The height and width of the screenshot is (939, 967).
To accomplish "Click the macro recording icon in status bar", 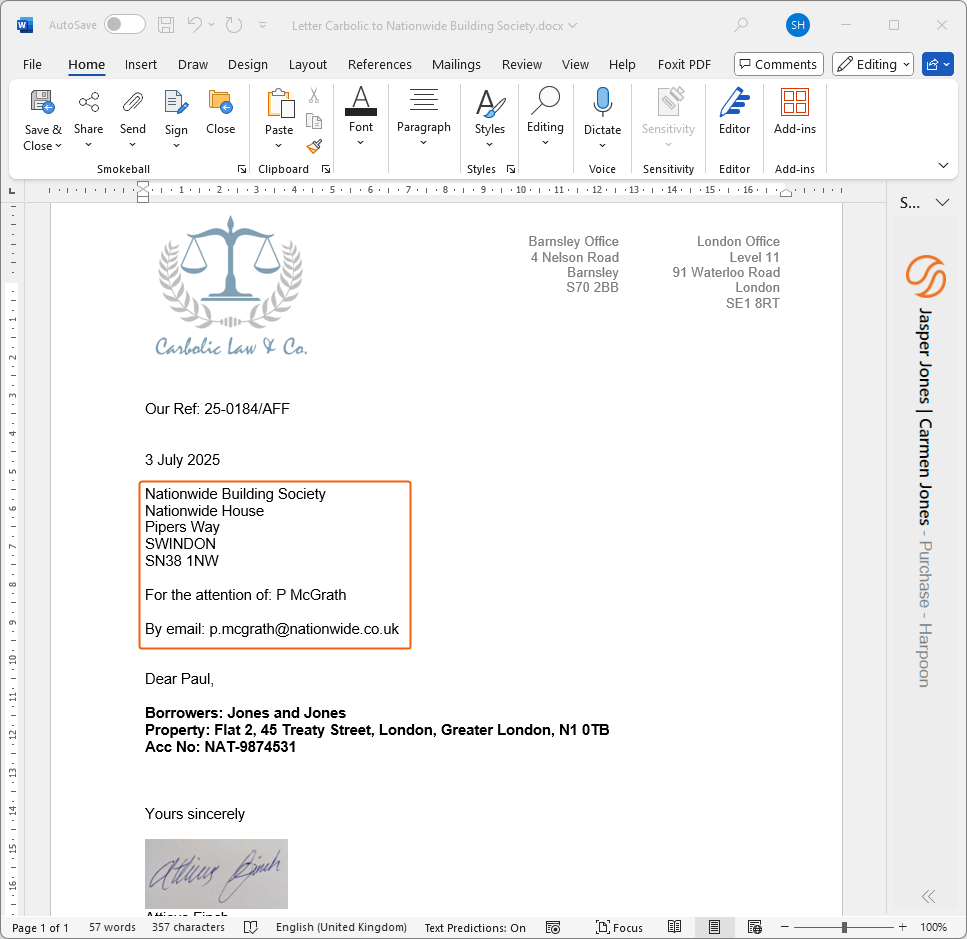I will (x=553, y=927).
